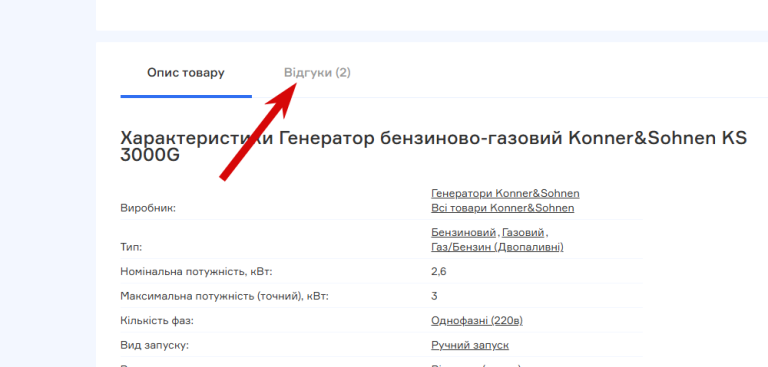
Task: Switch to the Відгуки (2) tab
Action: pyautogui.click(x=317, y=73)
